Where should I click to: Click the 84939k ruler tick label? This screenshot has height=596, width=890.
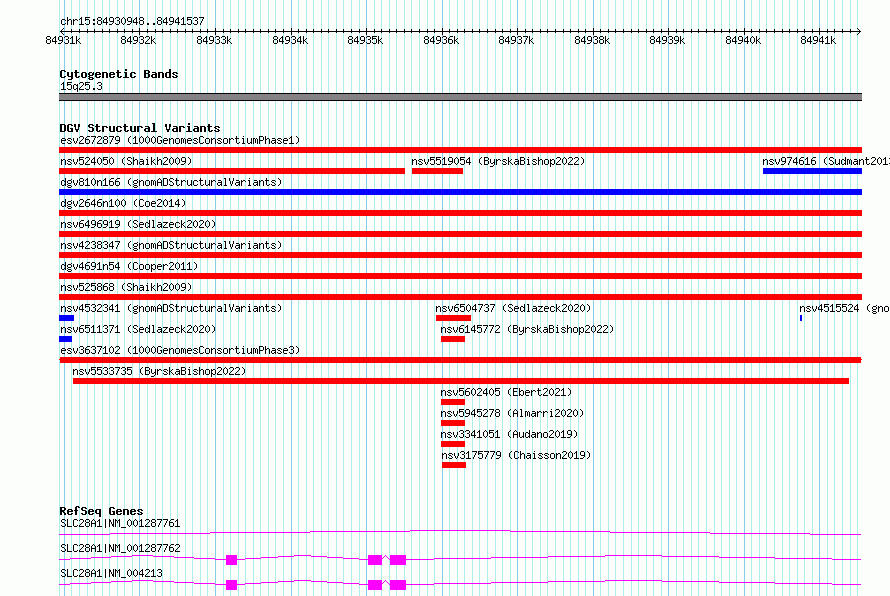click(667, 40)
